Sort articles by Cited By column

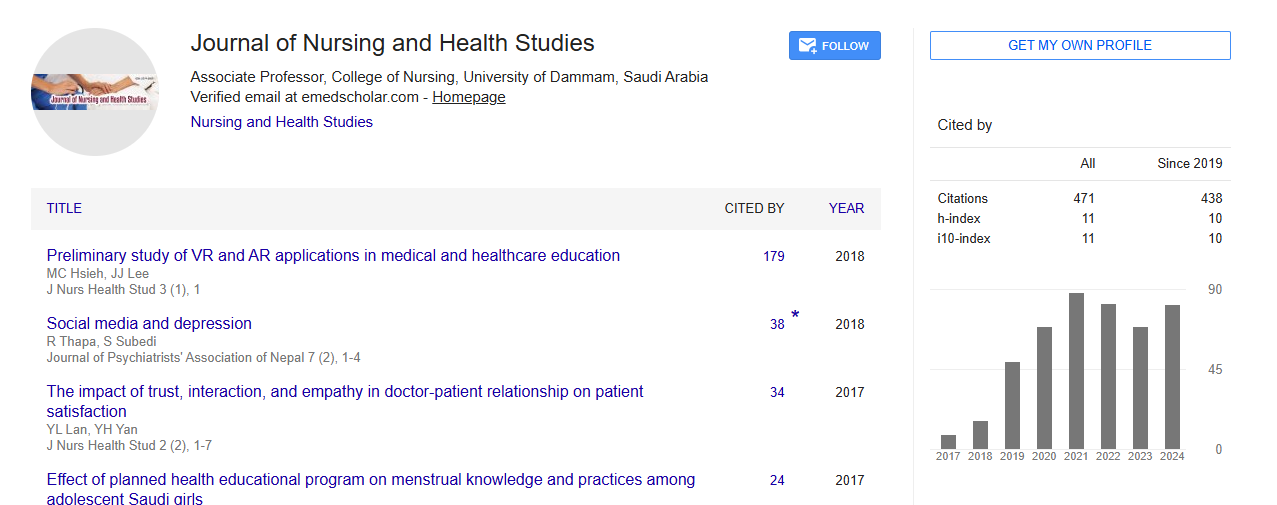coord(754,208)
